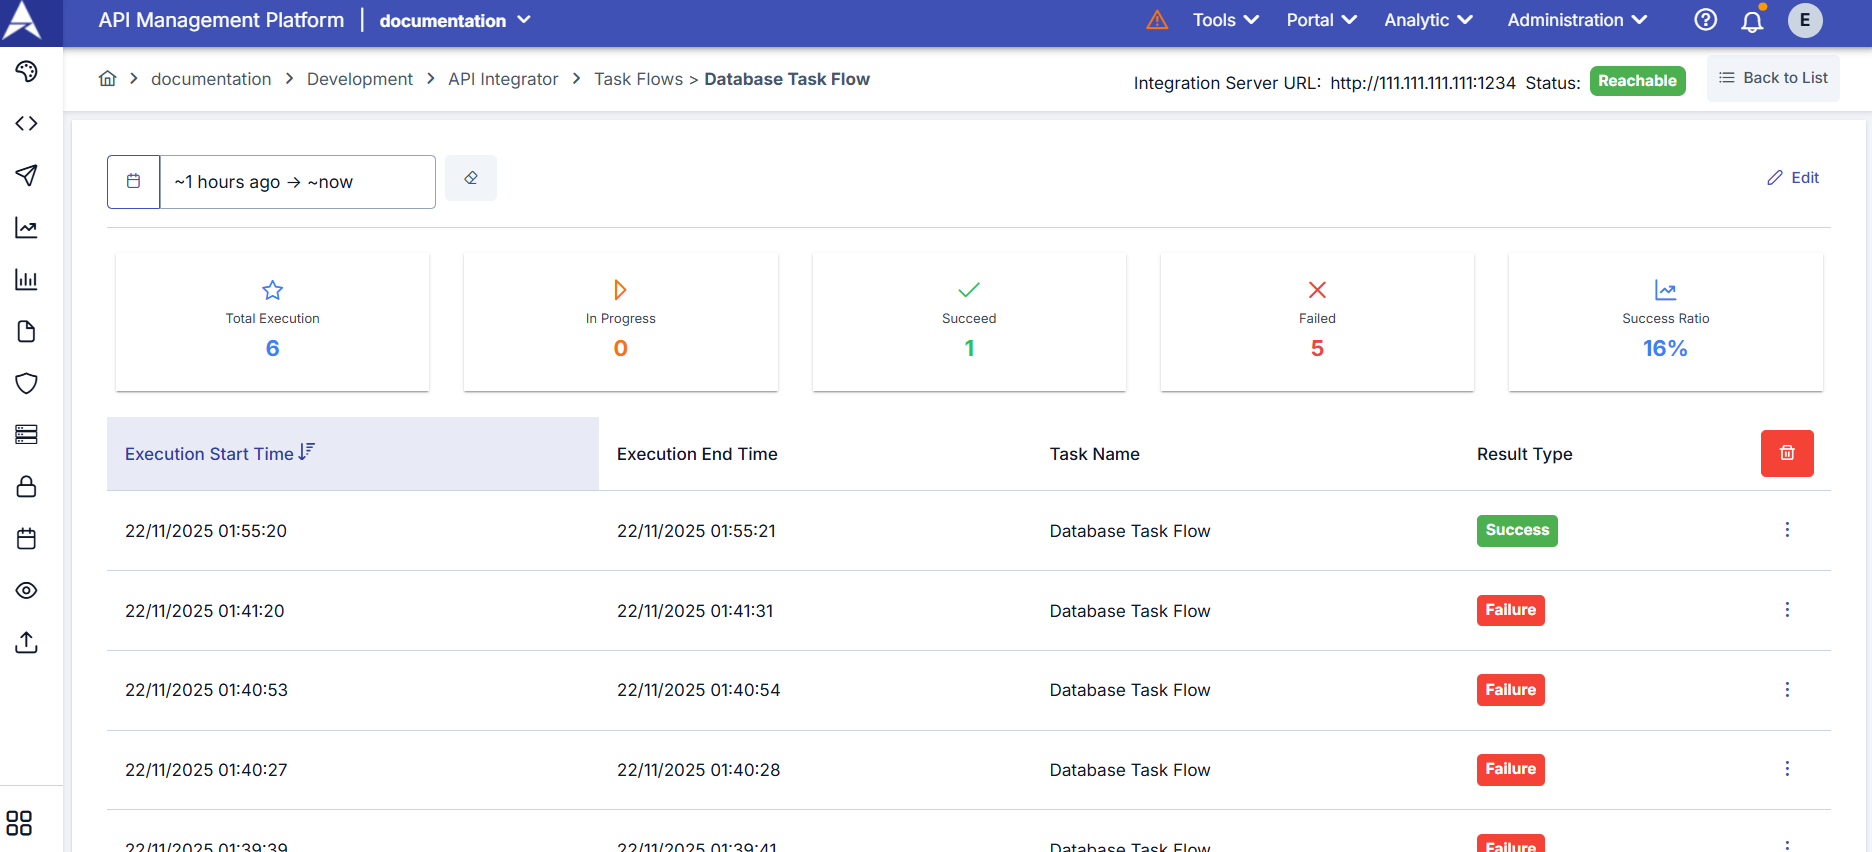Open the palette icon in sidebar
Image resolution: width=1872 pixels, height=852 pixels.
click(27, 71)
